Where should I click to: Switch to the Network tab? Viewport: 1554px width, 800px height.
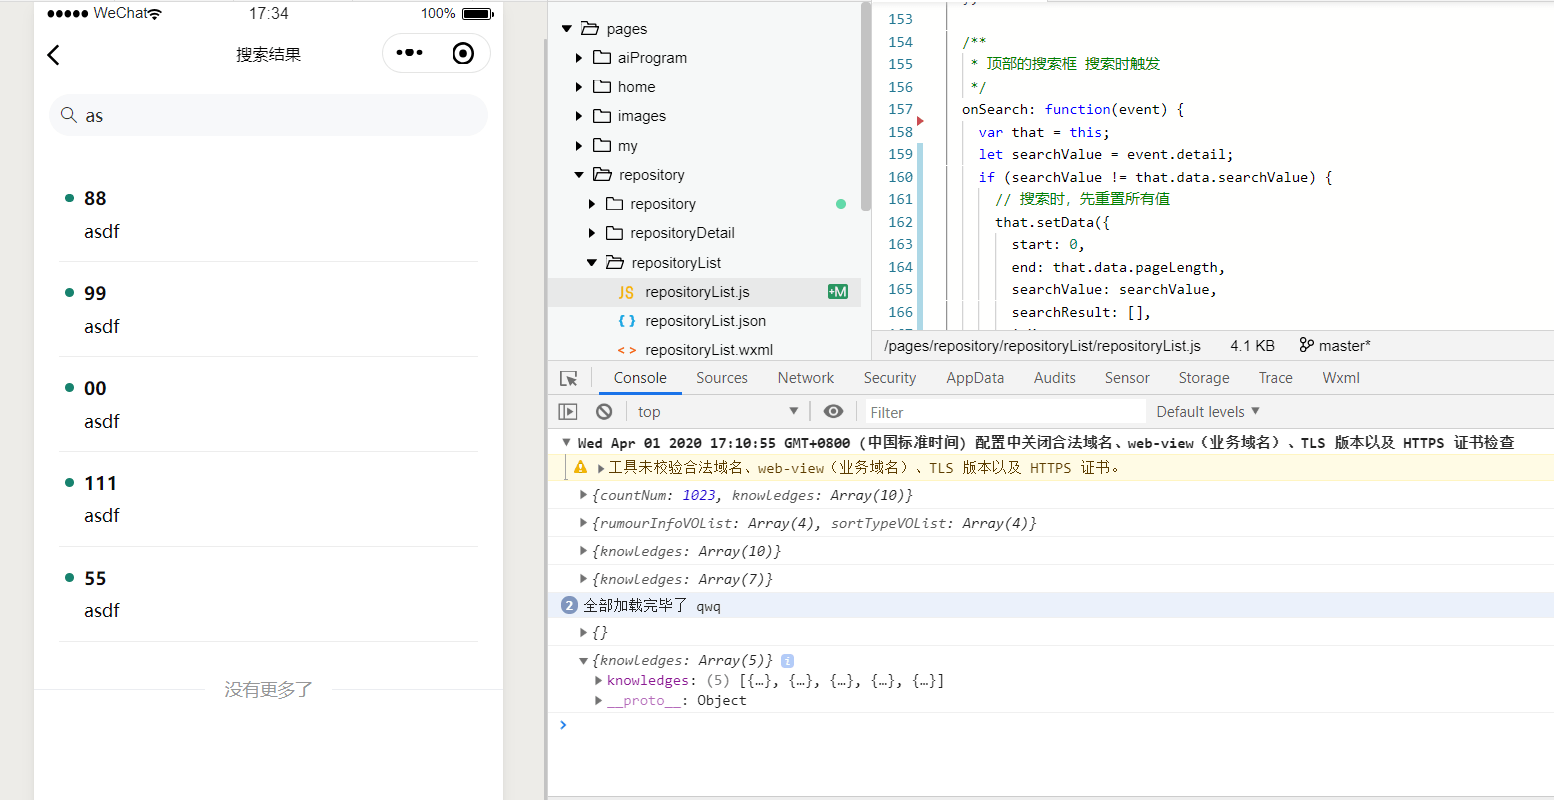[806, 378]
